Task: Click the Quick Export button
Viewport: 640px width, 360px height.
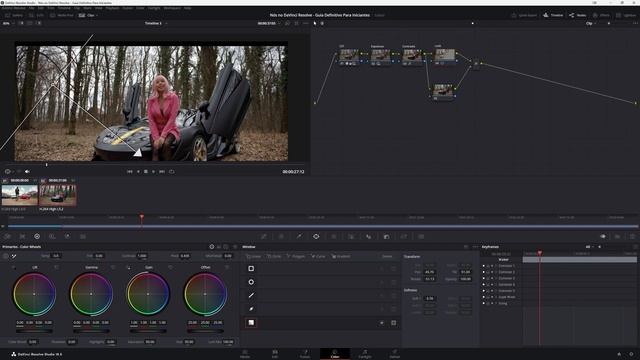Action: (x=524, y=15)
